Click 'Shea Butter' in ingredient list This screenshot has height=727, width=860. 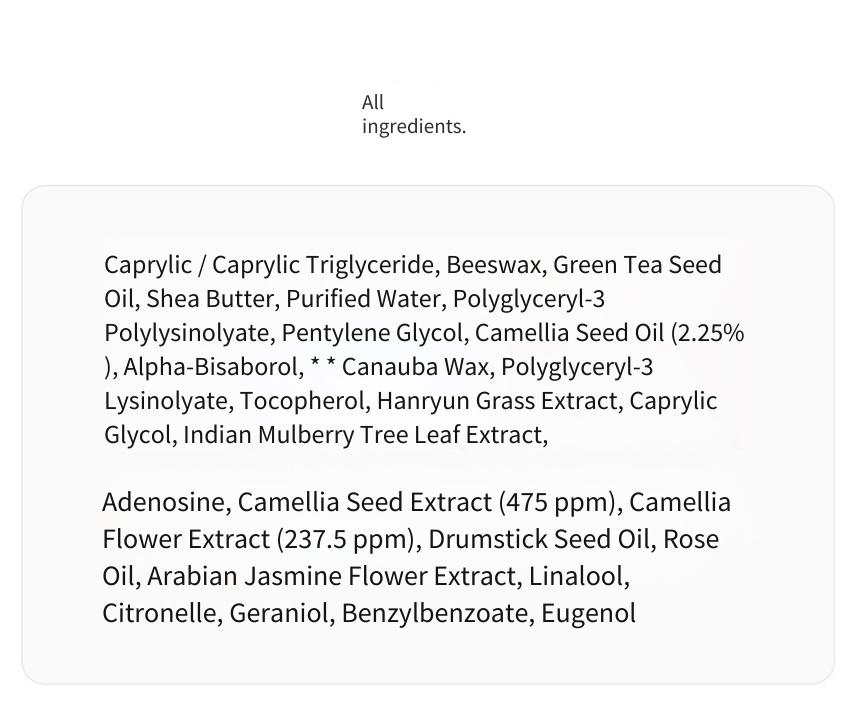pyautogui.click(x=210, y=299)
